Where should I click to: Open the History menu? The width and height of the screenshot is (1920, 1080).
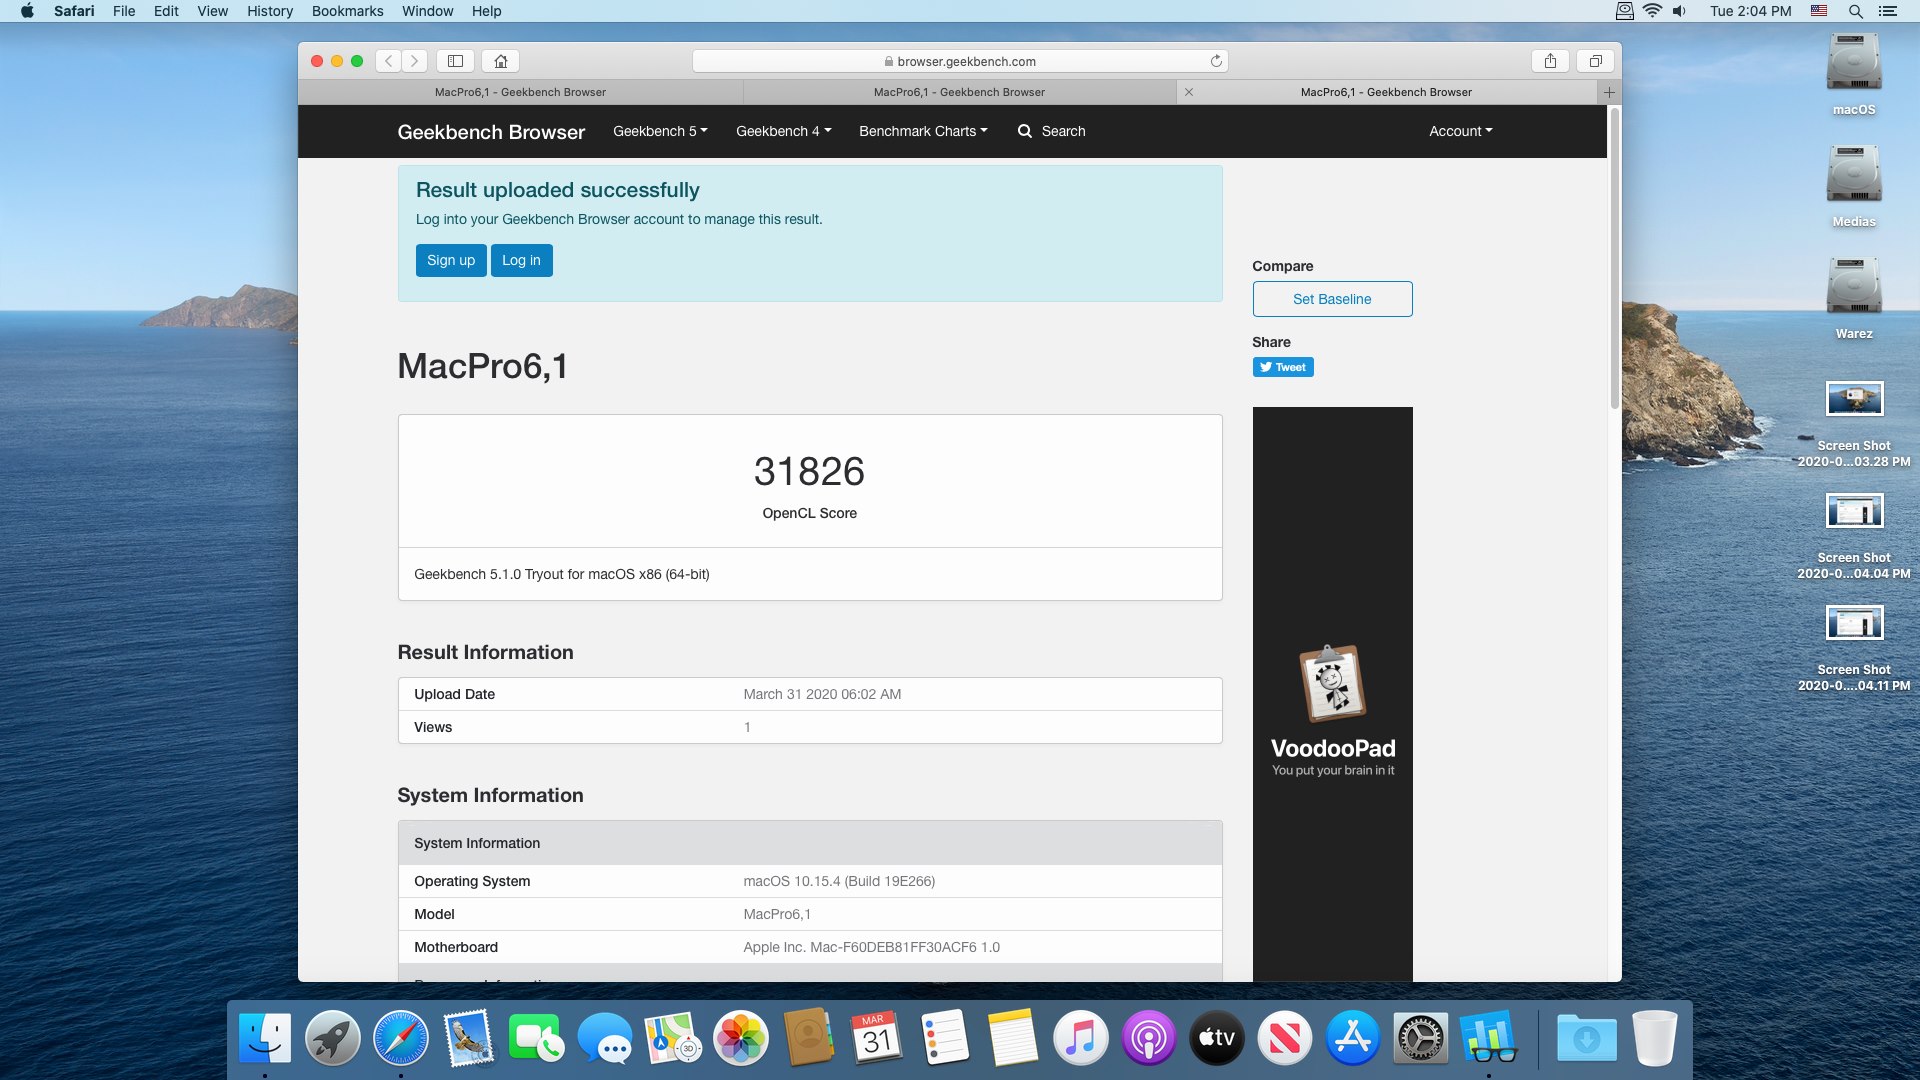(x=270, y=11)
